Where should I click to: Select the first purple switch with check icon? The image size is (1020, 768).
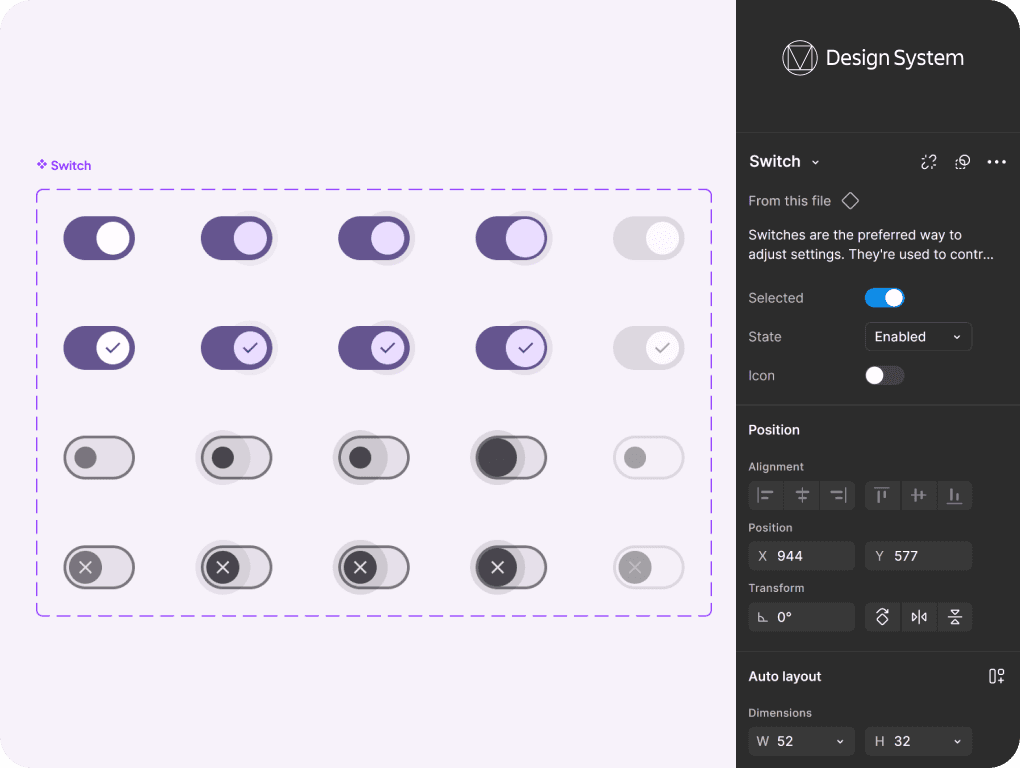(99, 348)
